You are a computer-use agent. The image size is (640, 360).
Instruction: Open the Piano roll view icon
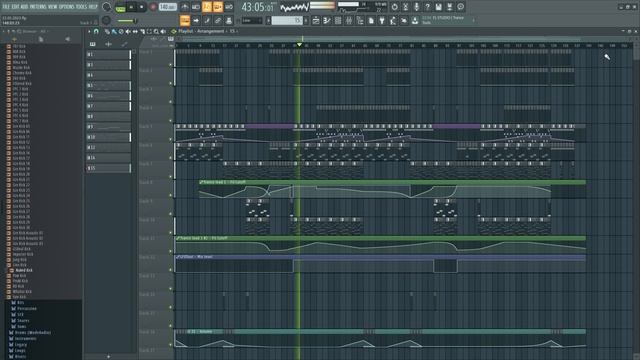(327, 20)
